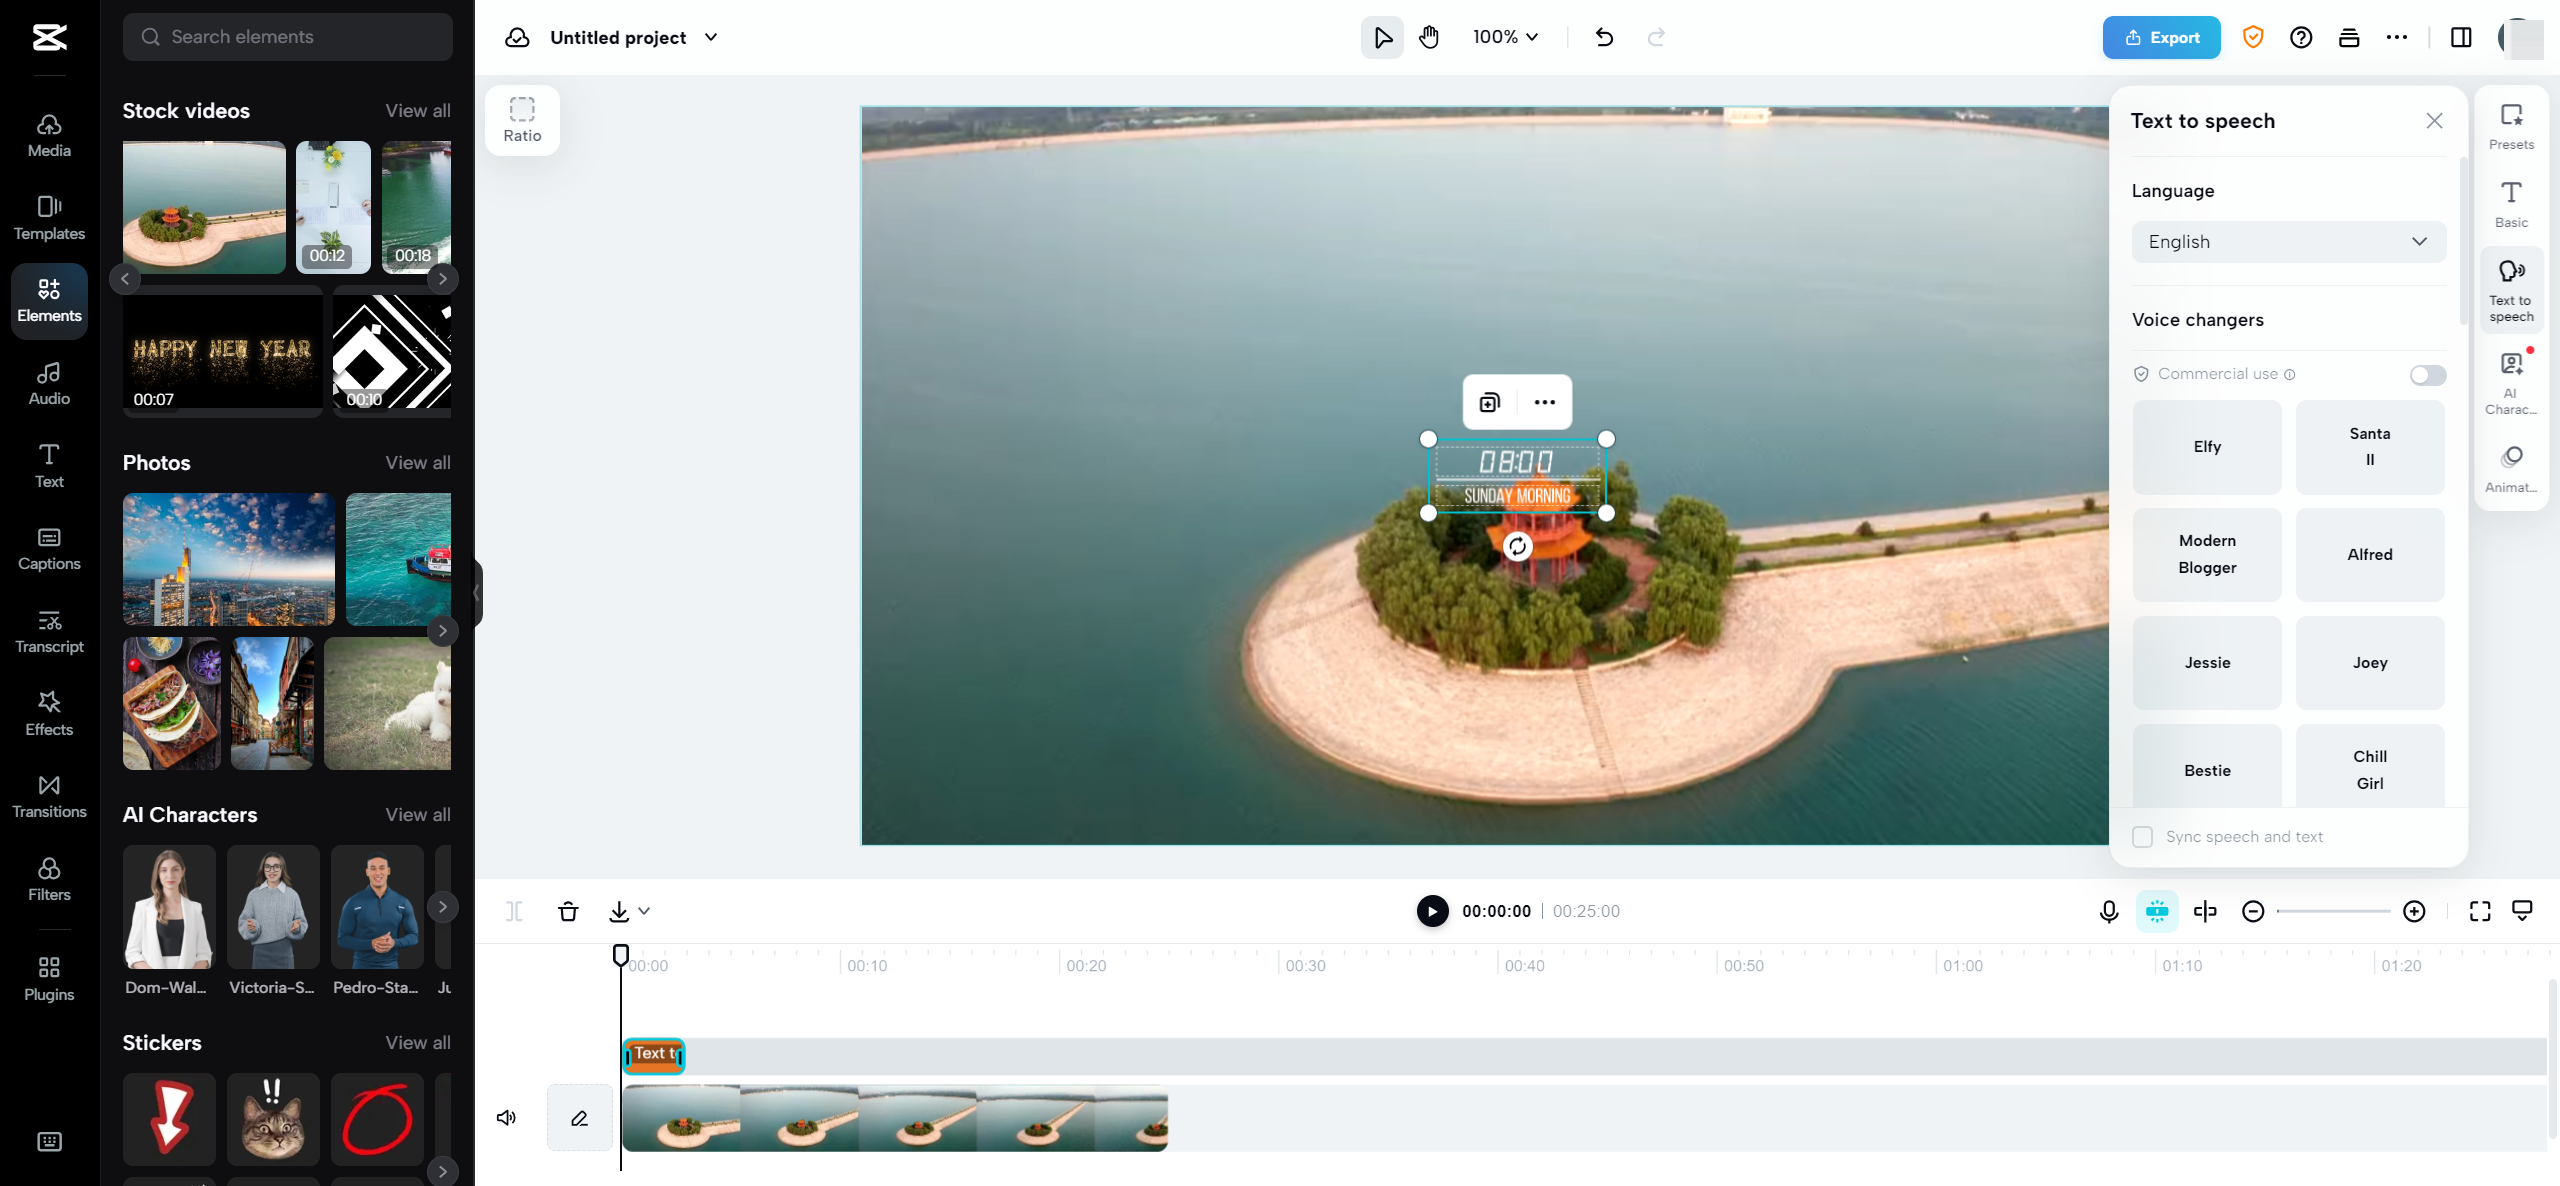Click the Ratio button on canvas
The width and height of the screenshot is (2560, 1186).
click(x=522, y=120)
